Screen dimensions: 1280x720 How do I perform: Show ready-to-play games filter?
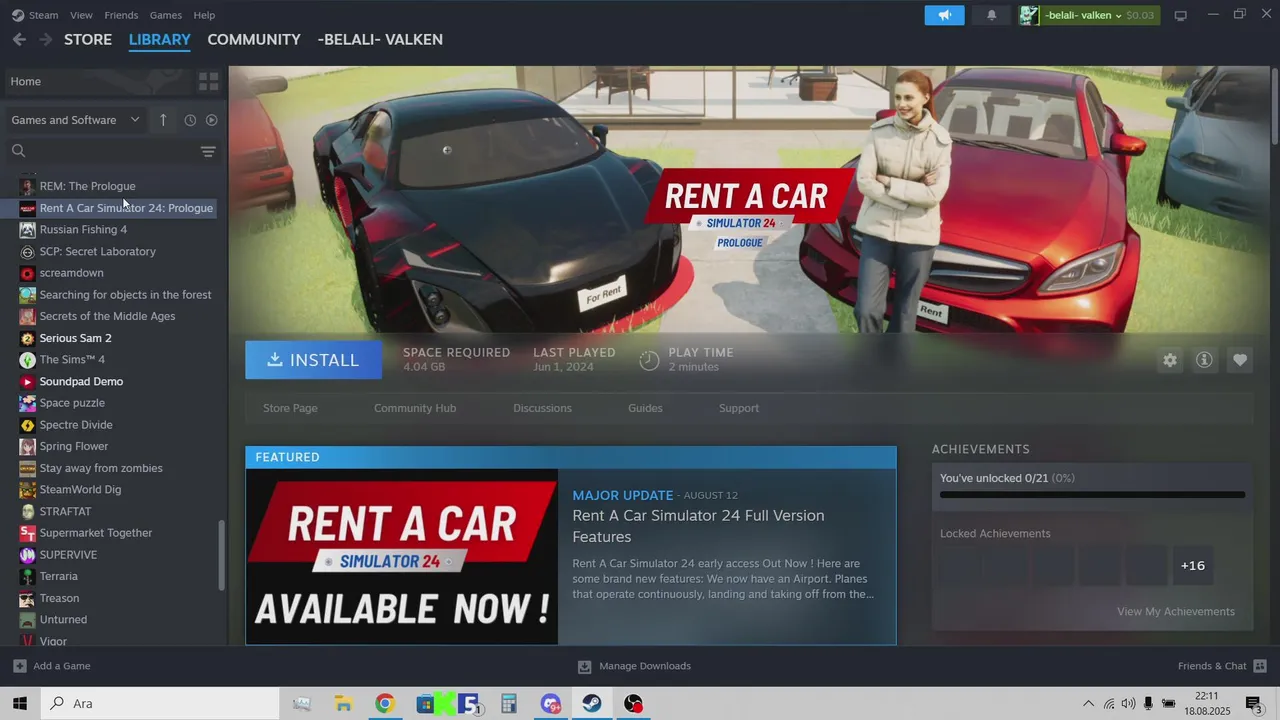(x=211, y=120)
